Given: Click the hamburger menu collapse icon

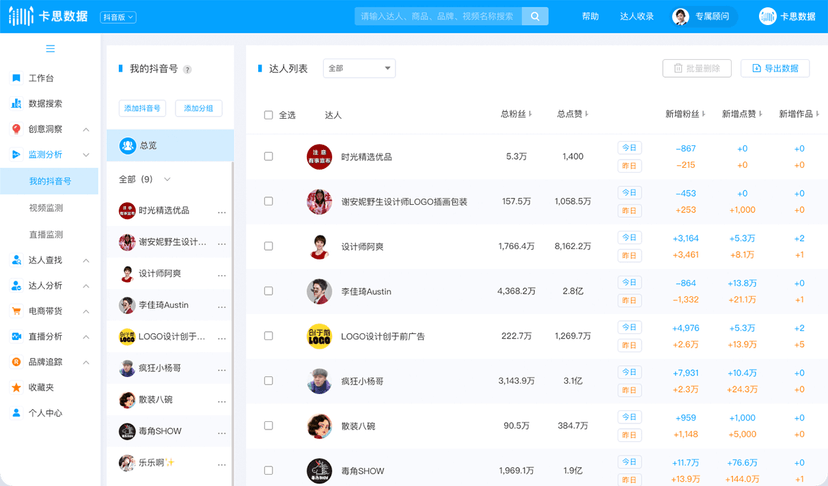Looking at the screenshot, I should click(50, 49).
